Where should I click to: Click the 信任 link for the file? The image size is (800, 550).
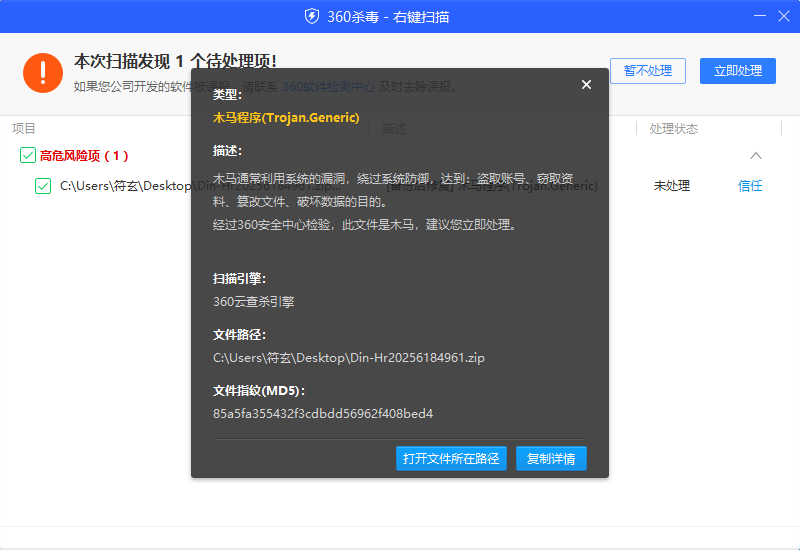pyautogui.click(x=750, y=186)
